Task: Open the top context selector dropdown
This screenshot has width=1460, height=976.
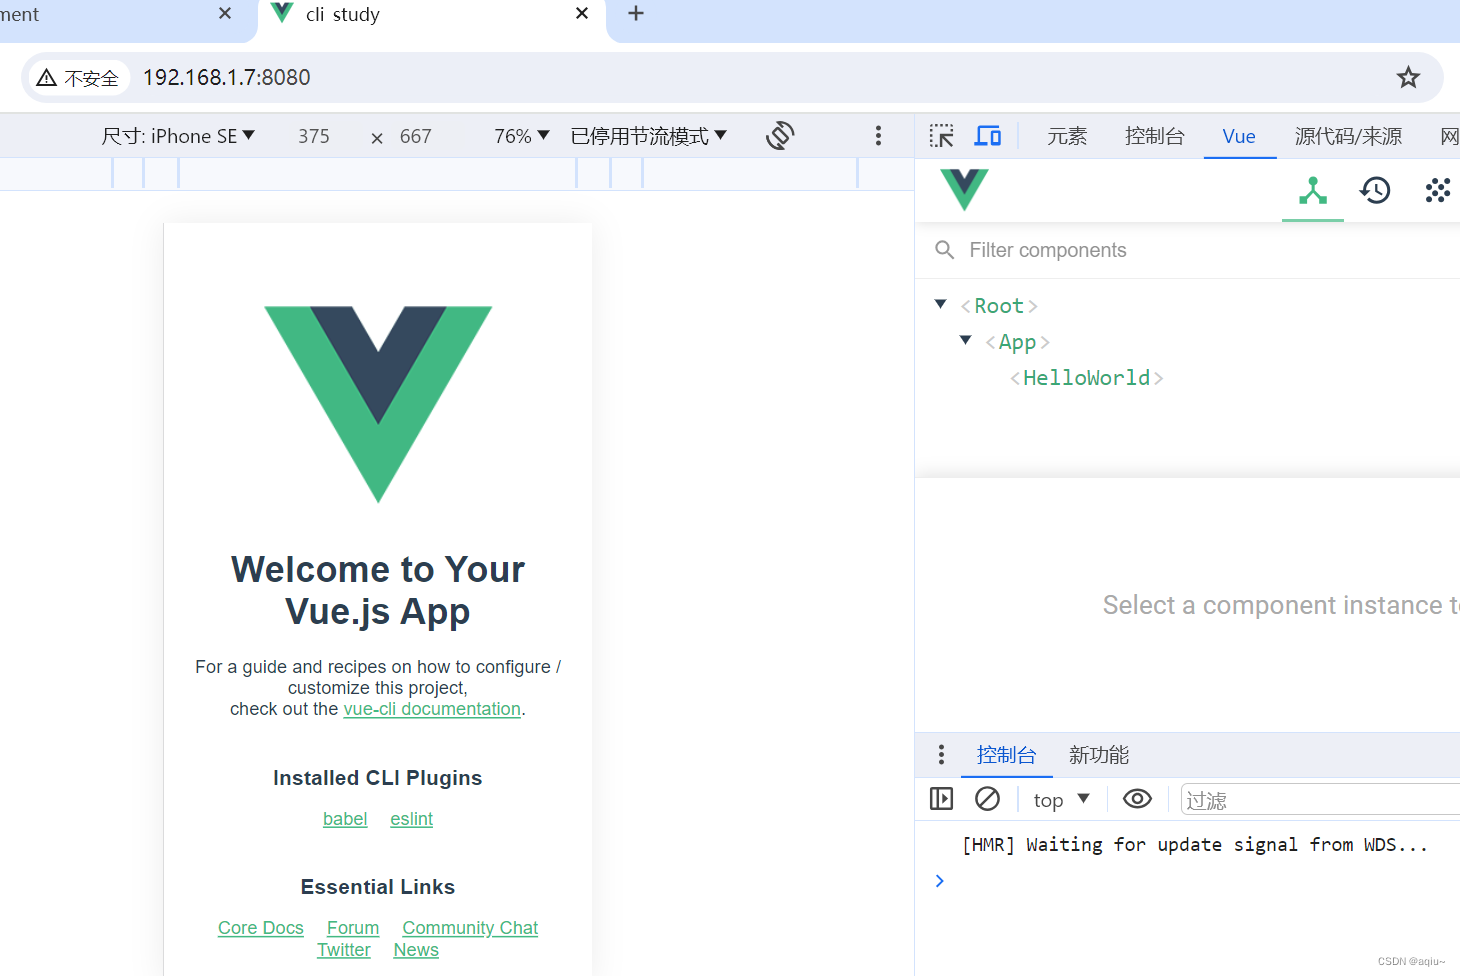Action: coord(1062,800)
